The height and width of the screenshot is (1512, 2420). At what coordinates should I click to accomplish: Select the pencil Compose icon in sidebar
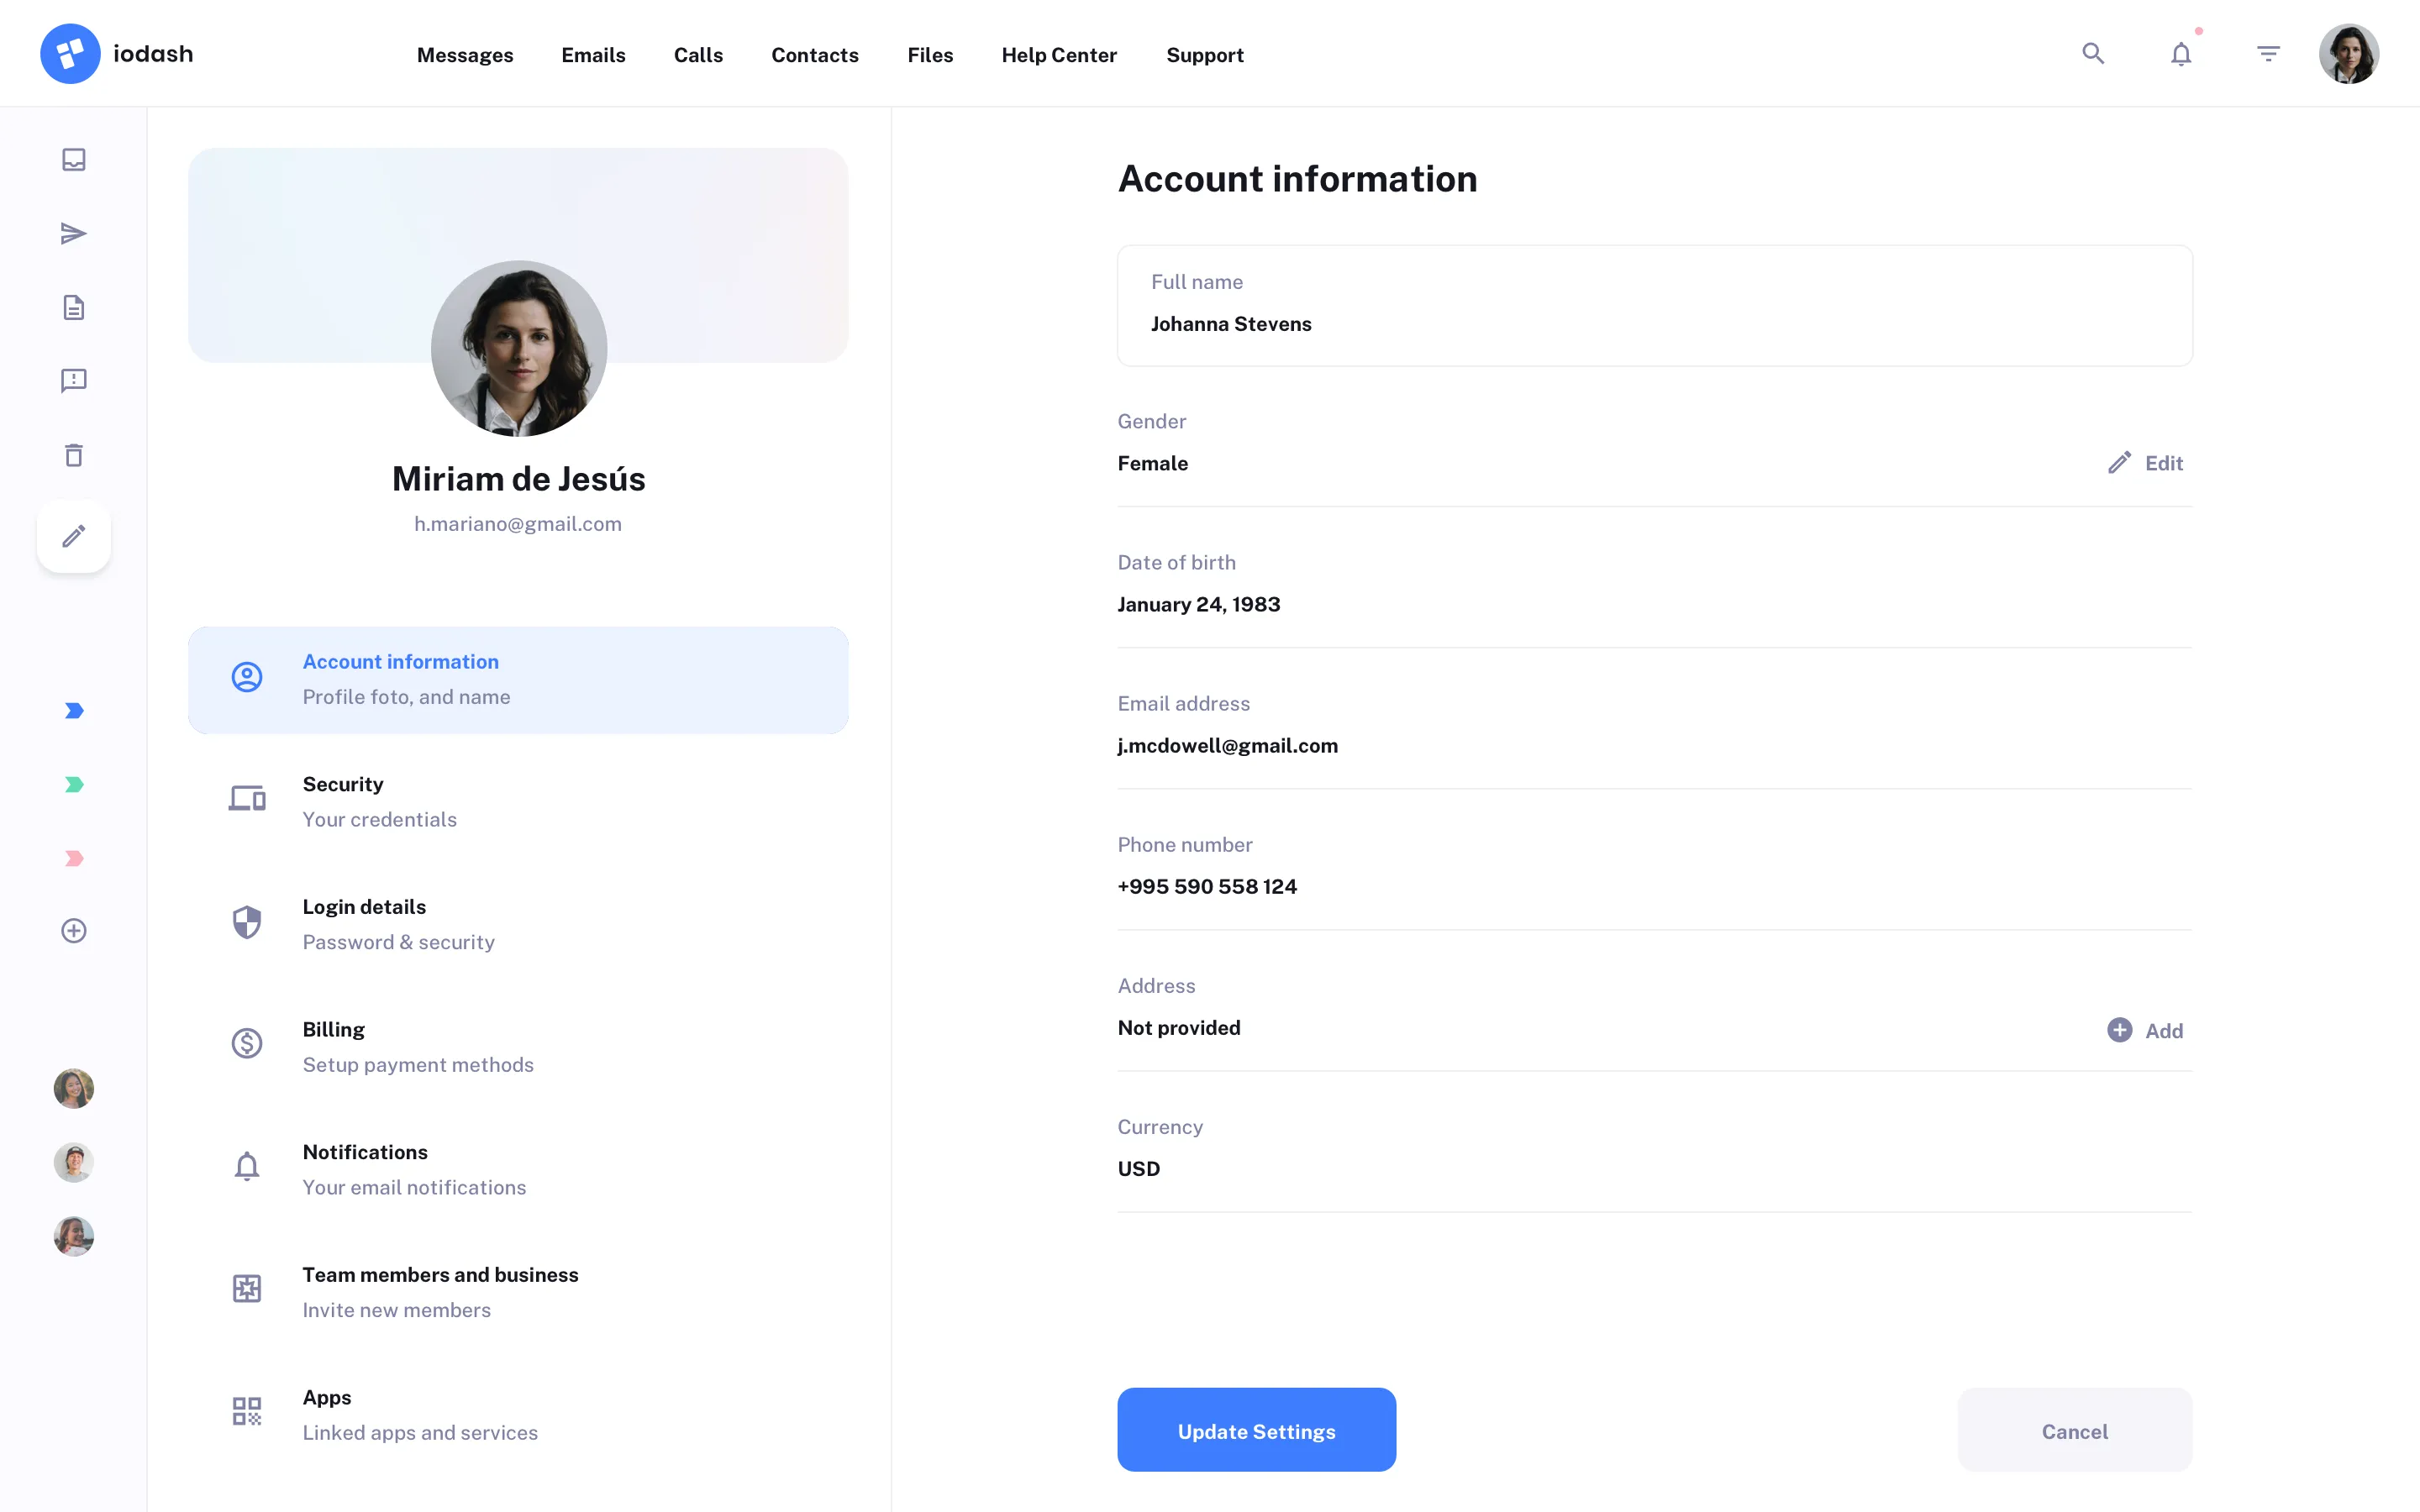point(73,536)
